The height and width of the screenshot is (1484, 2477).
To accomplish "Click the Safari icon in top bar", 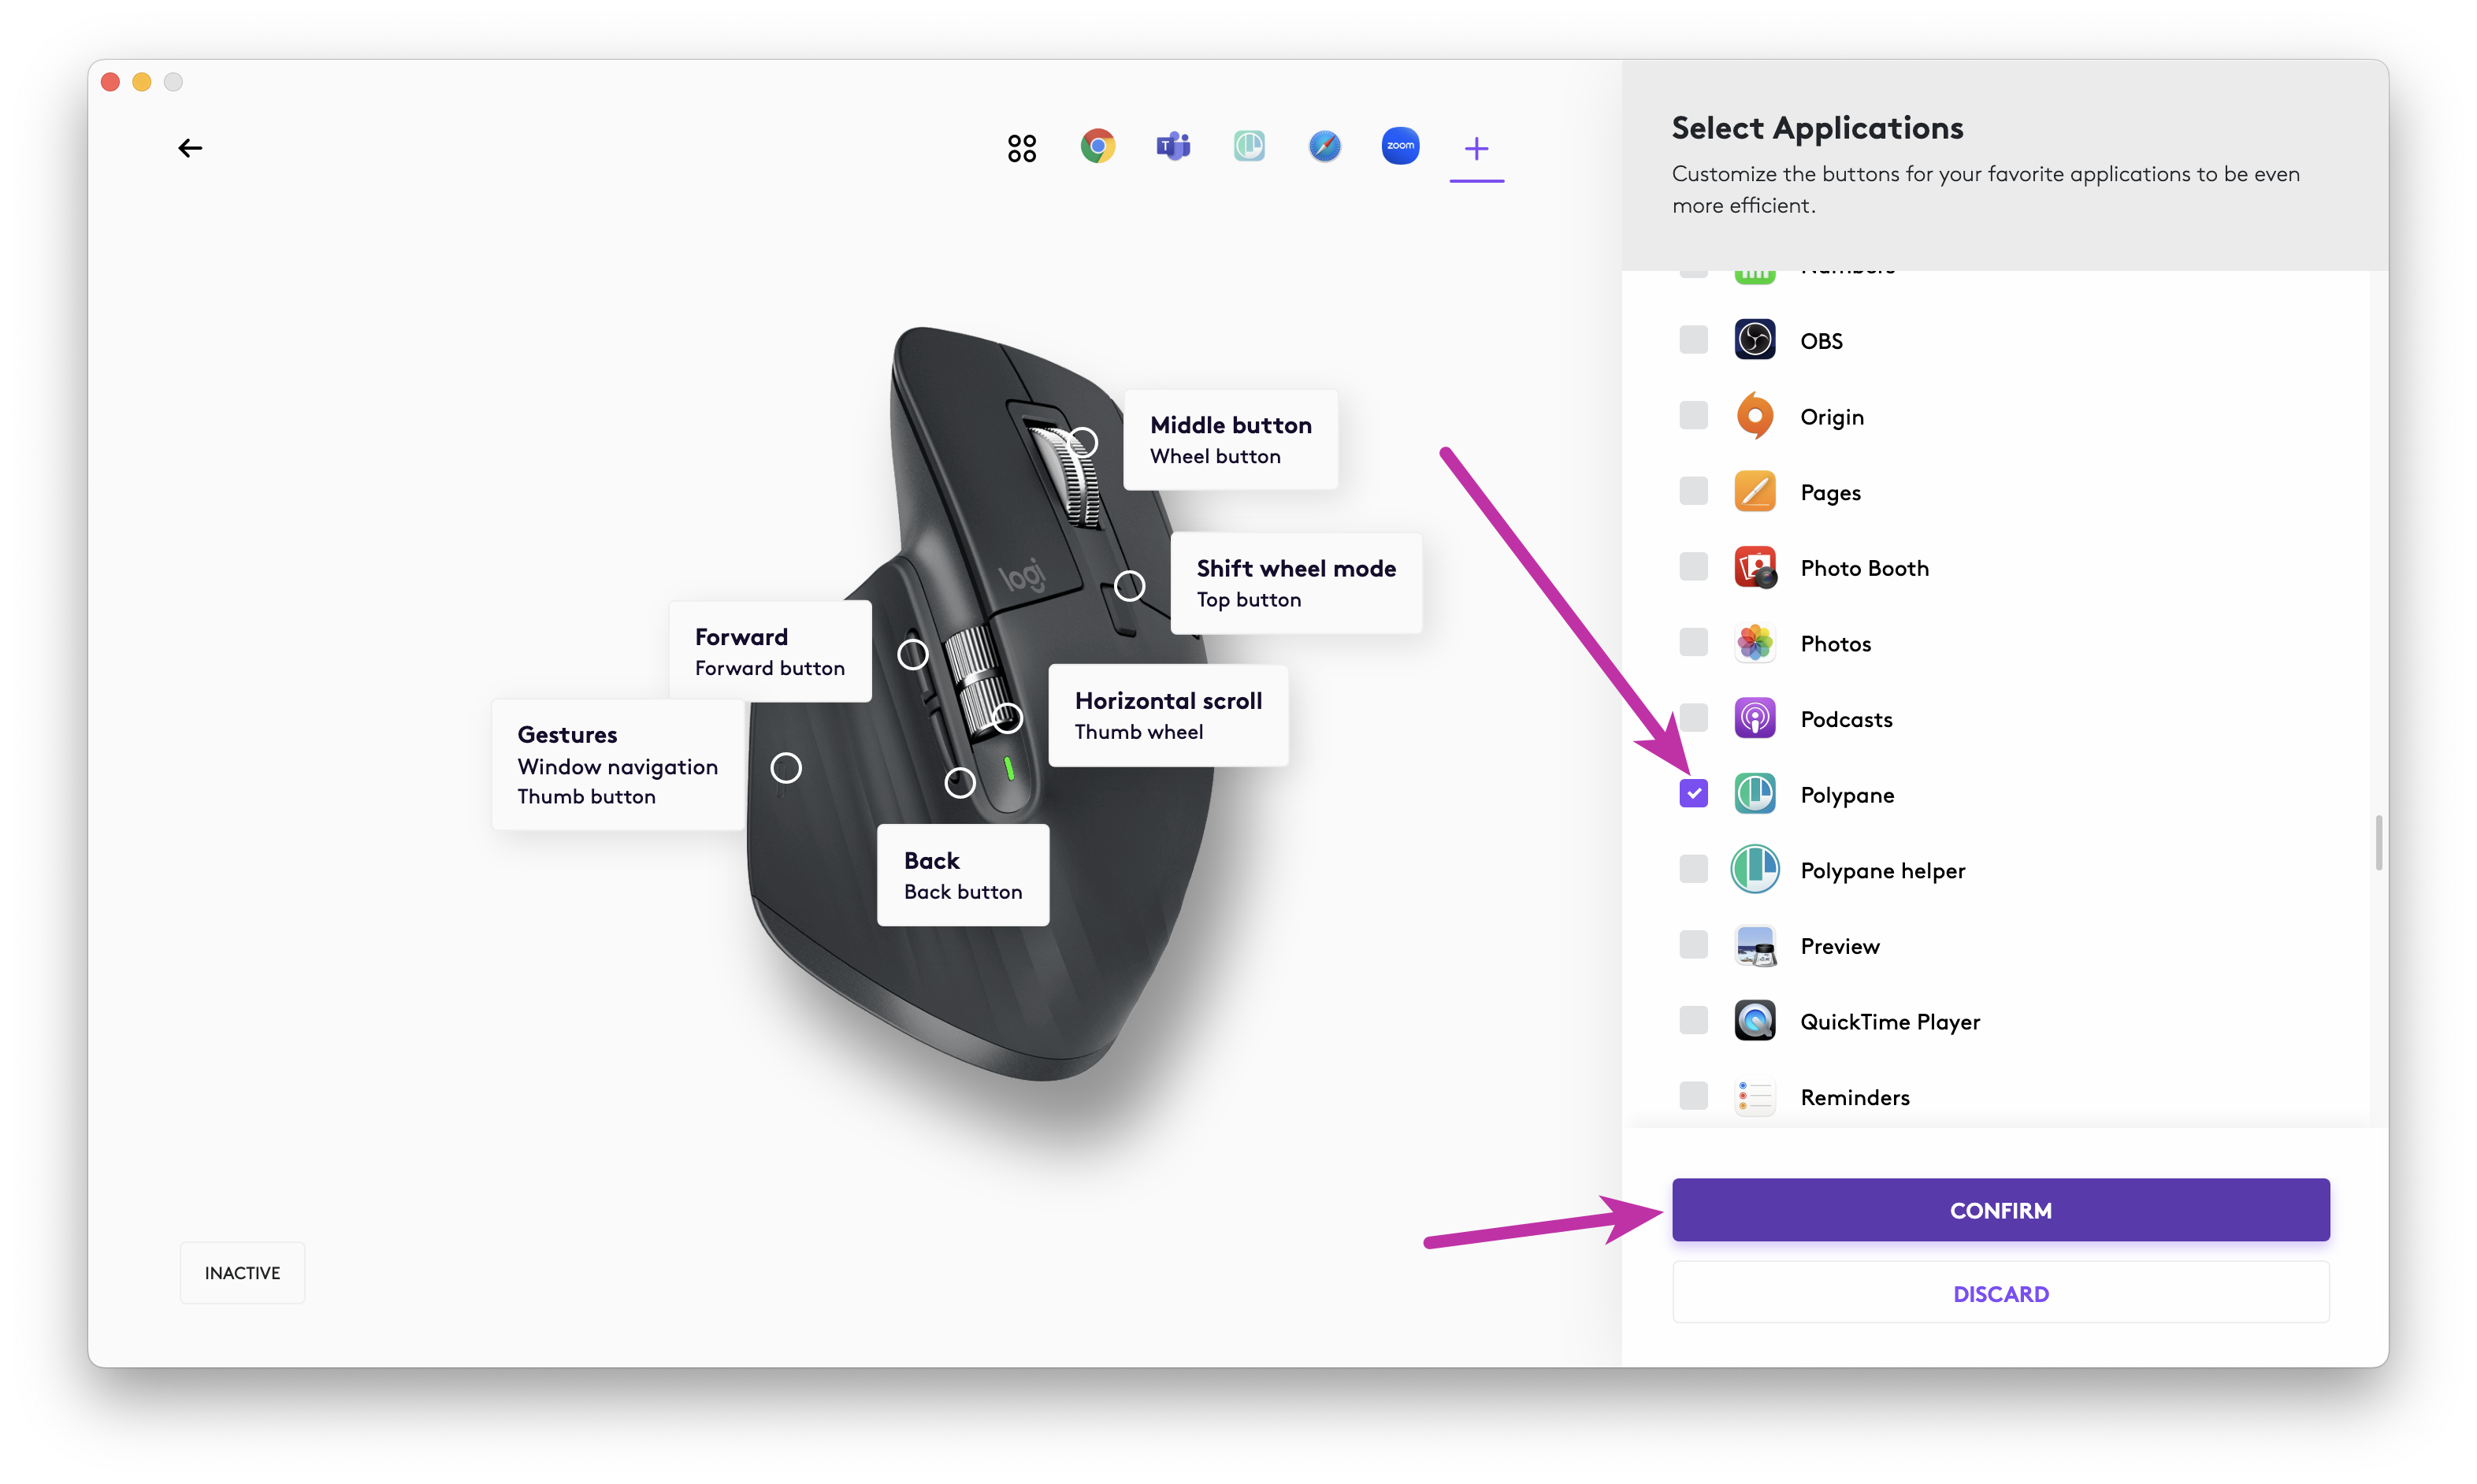I will [x=1324, y=147].
